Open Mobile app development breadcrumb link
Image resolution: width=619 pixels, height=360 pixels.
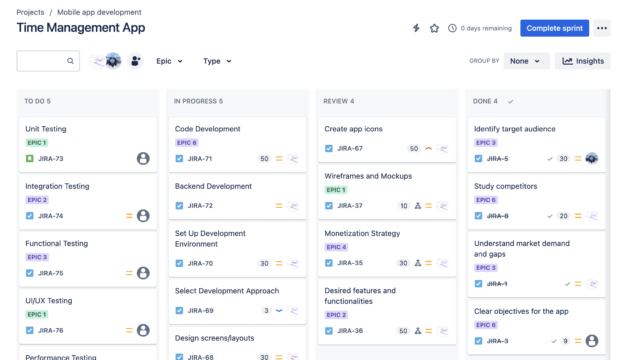[x=99, y=12]
